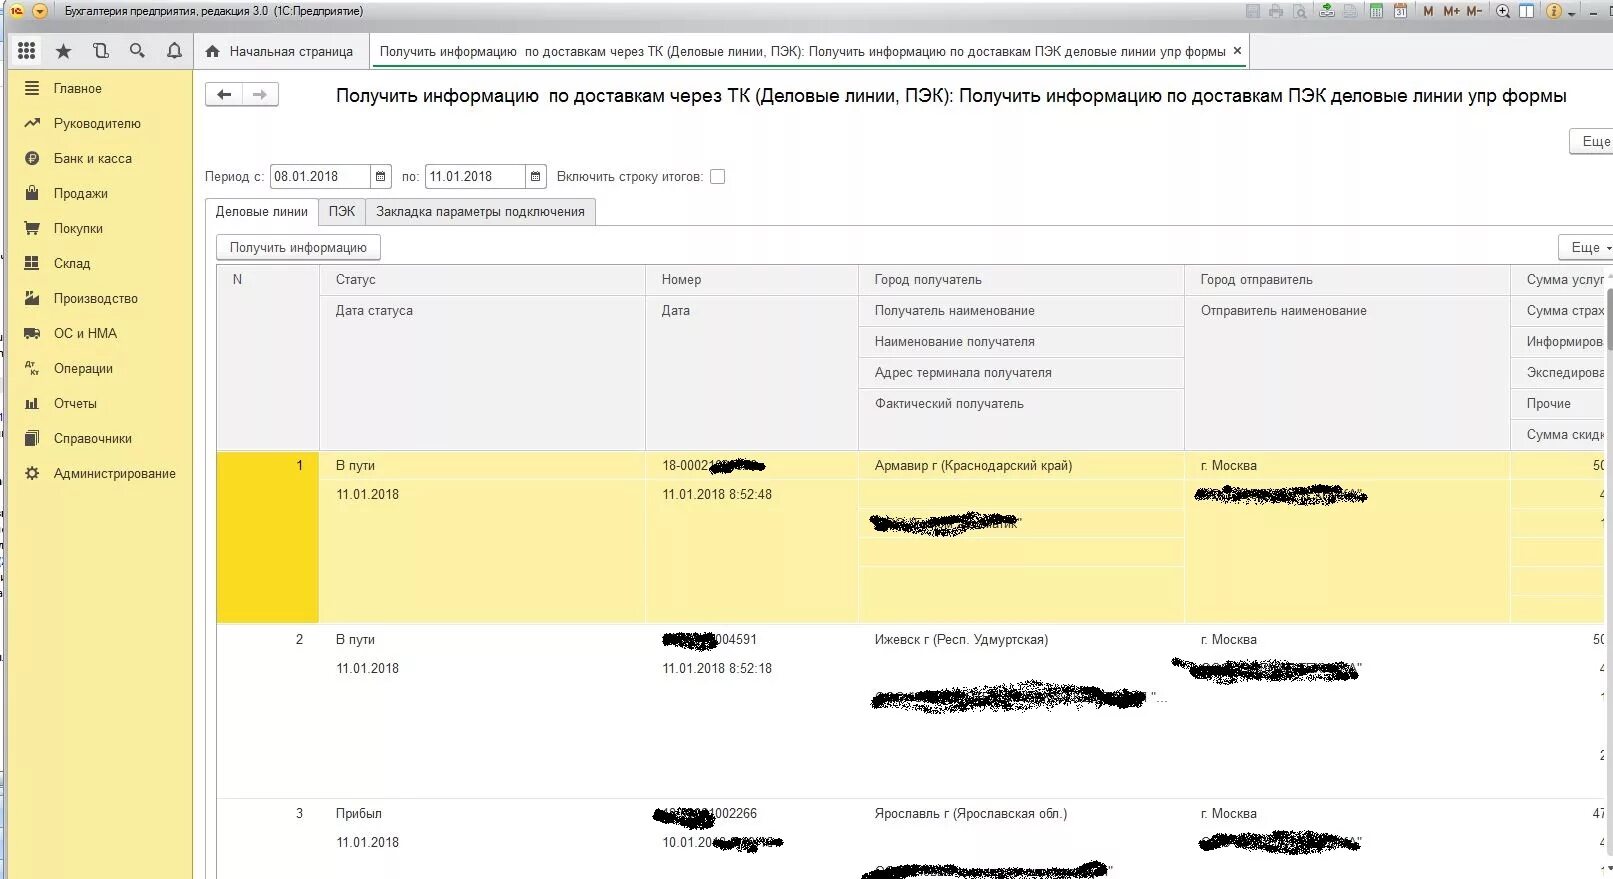Click the save diskette icon in title bar
Image resolution: width=1613 pixels, height=879 pixels.
(1253, 11)
